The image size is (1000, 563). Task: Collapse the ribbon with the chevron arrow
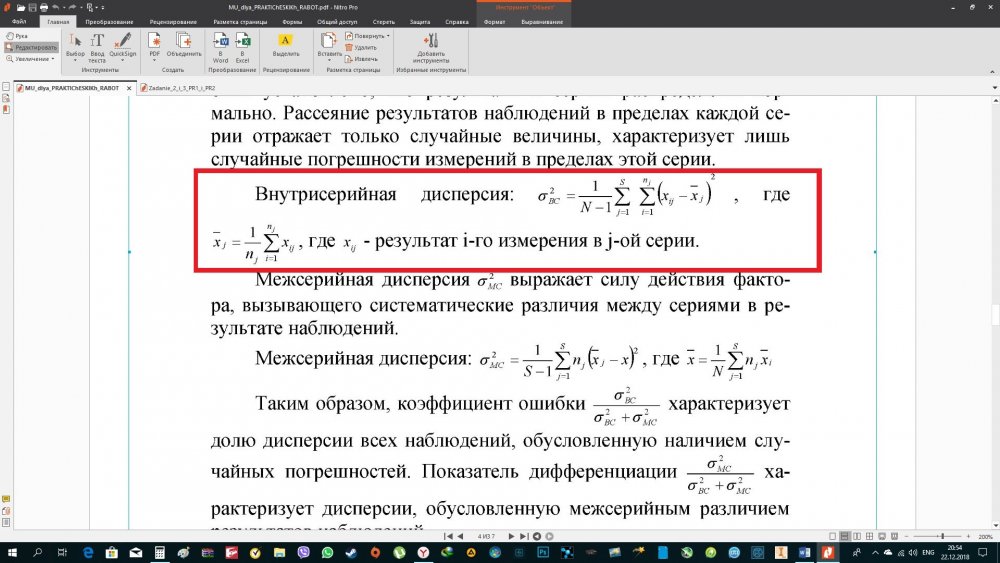click(x=992, y=71)
